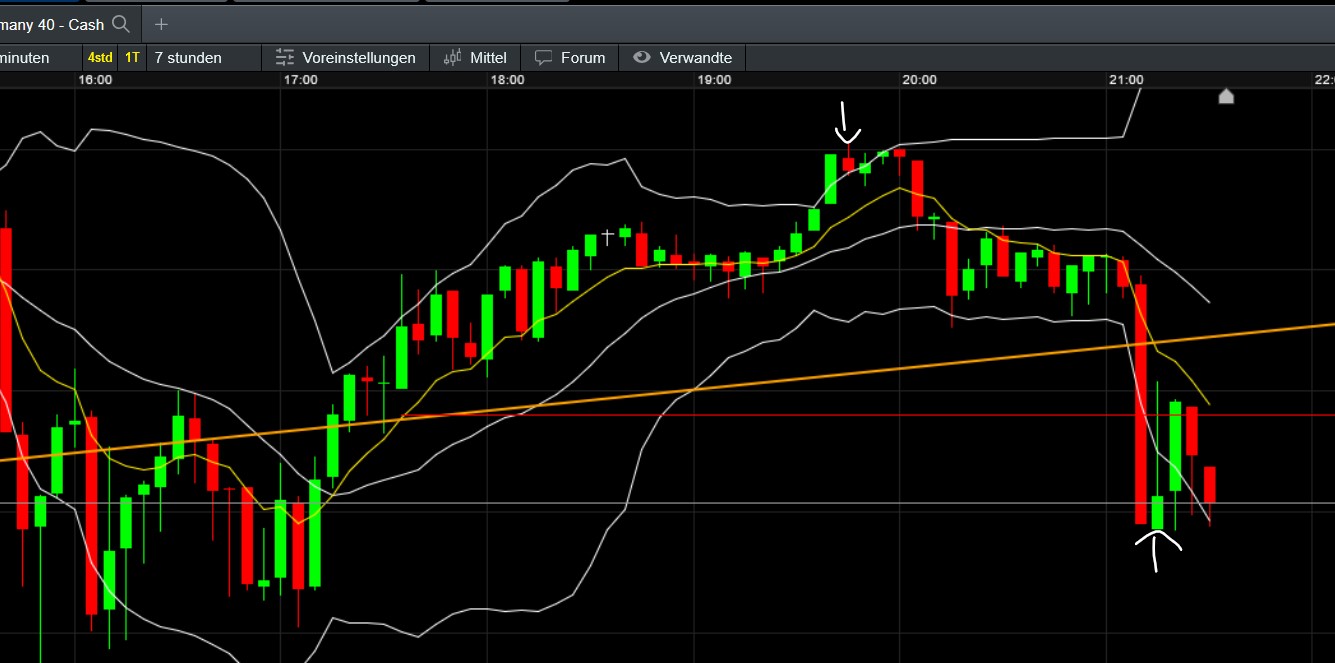Viewport: 1335px width, 663px height.
Task: Click the 18:00 time axis label
Action: tap(508, 79)
